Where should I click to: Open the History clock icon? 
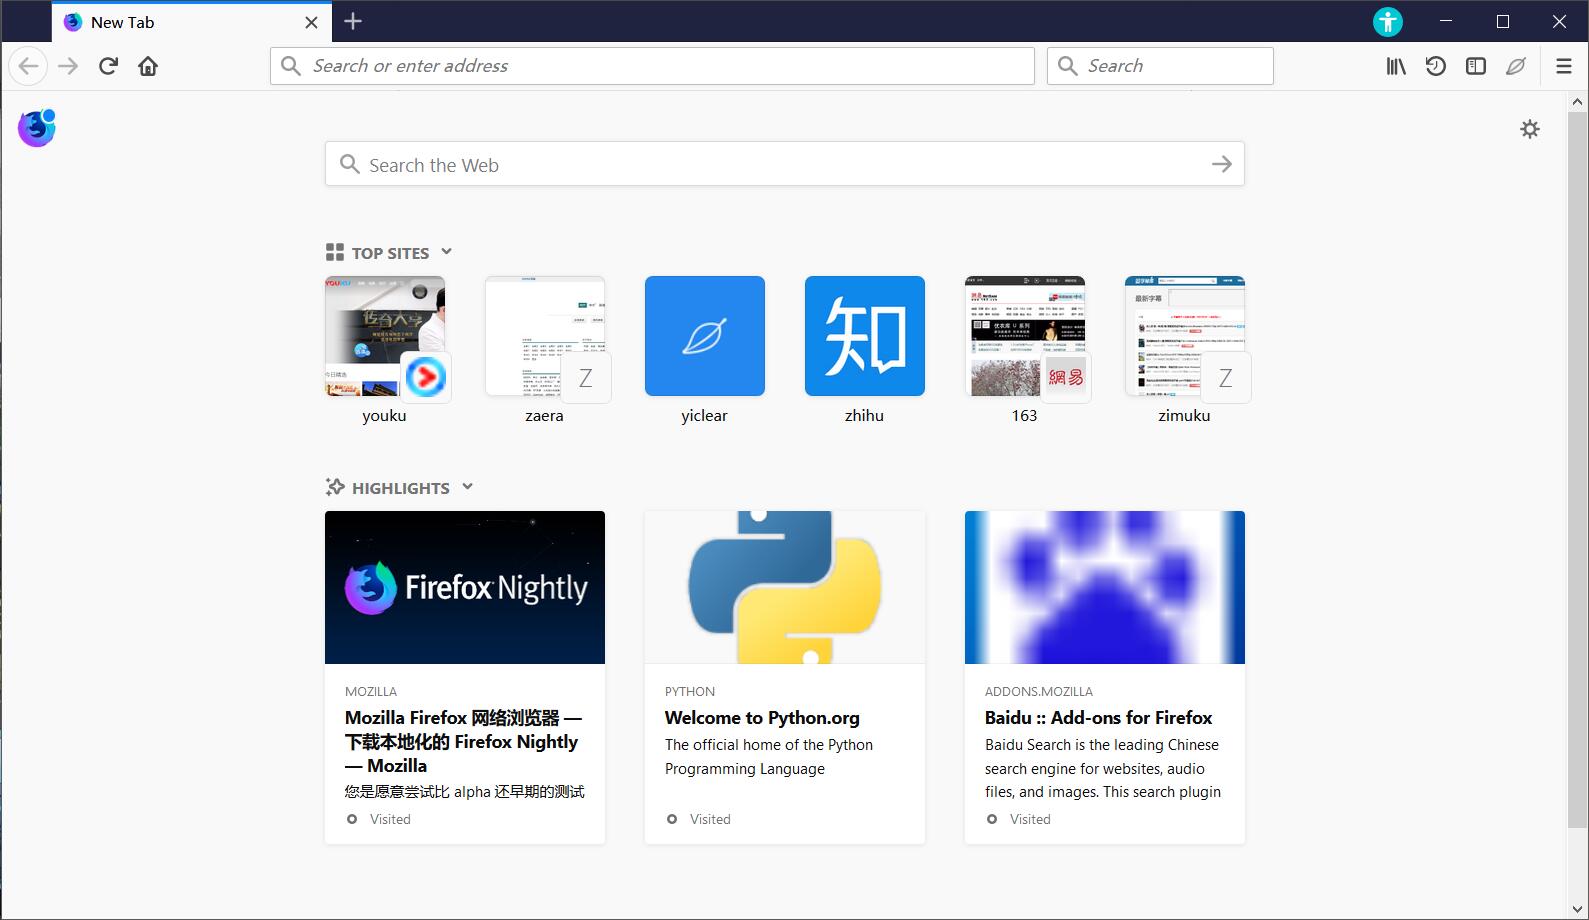pos(1436,66)
